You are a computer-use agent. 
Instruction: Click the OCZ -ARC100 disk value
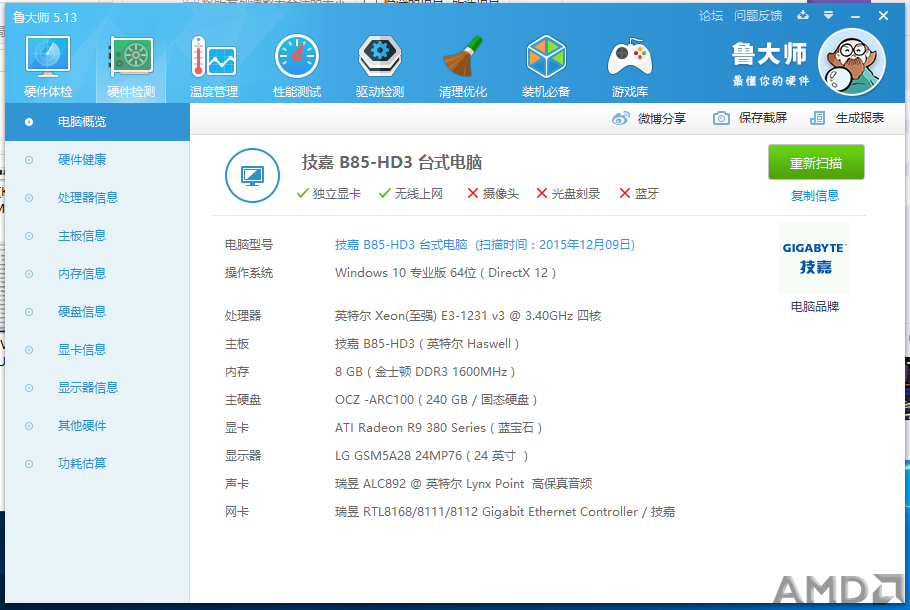coord(436,400)
